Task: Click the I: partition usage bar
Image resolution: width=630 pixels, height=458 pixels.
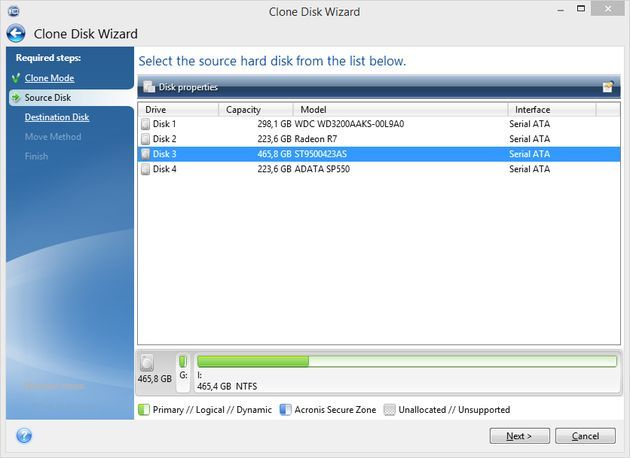Action: tap(407, 361)
